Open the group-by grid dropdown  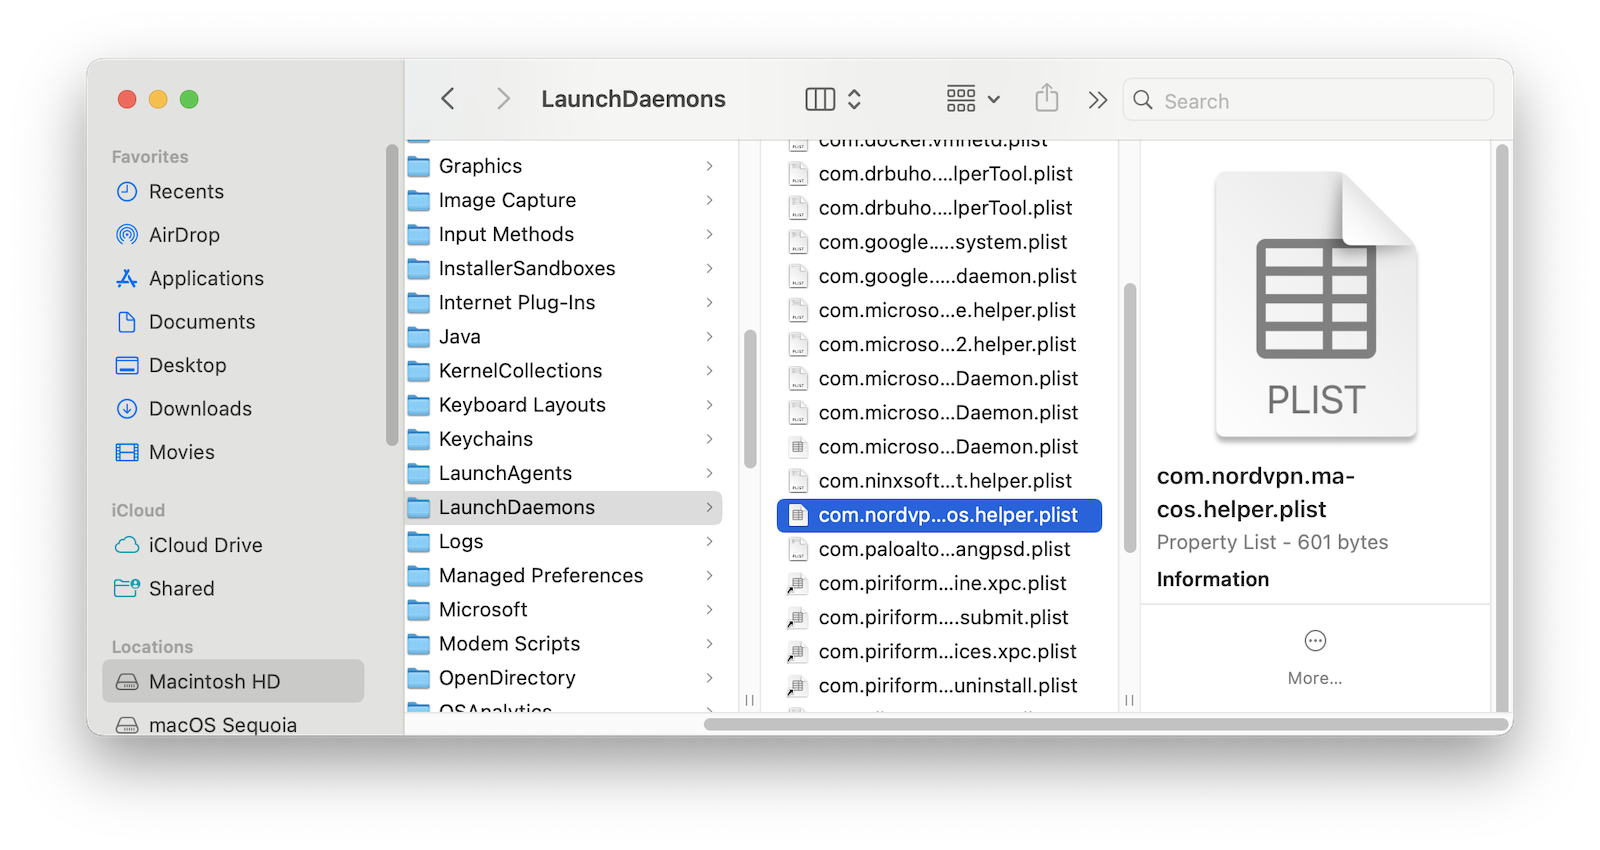973,99
